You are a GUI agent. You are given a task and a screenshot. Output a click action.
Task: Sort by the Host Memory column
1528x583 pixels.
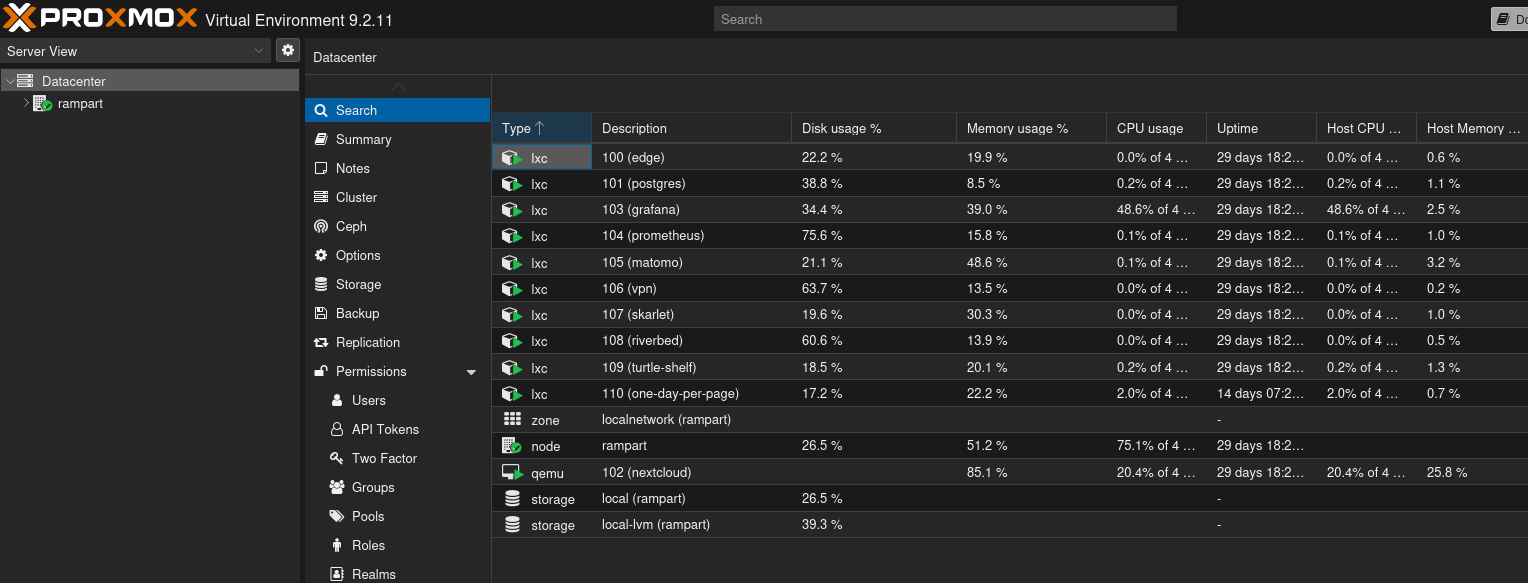pyautogui.click(x=1472, y=128)
